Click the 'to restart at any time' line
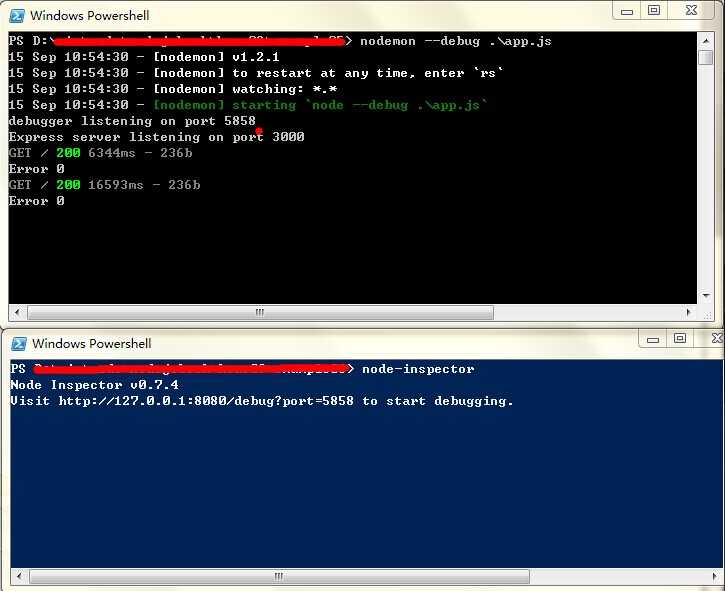Viewport: 725px width, 591px height. [256, 73]
